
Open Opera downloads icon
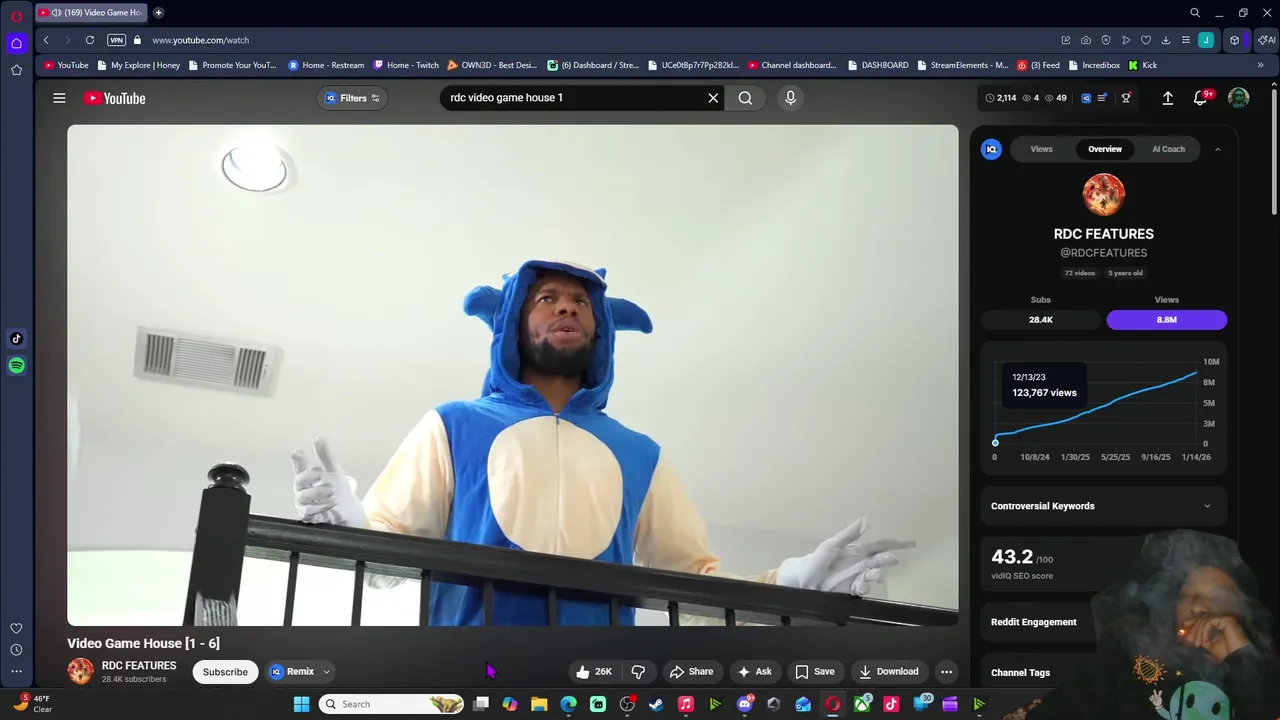click(x=1166, y=40)
